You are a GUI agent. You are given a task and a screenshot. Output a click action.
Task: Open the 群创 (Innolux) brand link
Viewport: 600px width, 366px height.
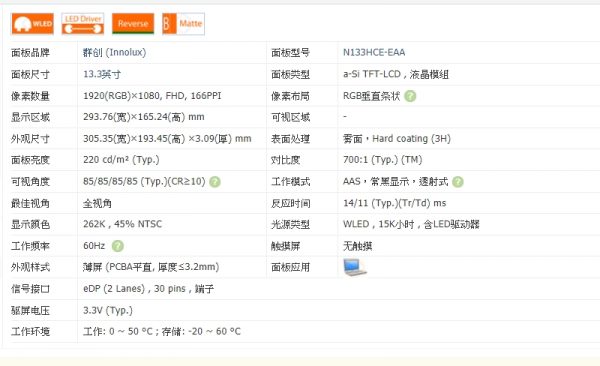point(114,52)
